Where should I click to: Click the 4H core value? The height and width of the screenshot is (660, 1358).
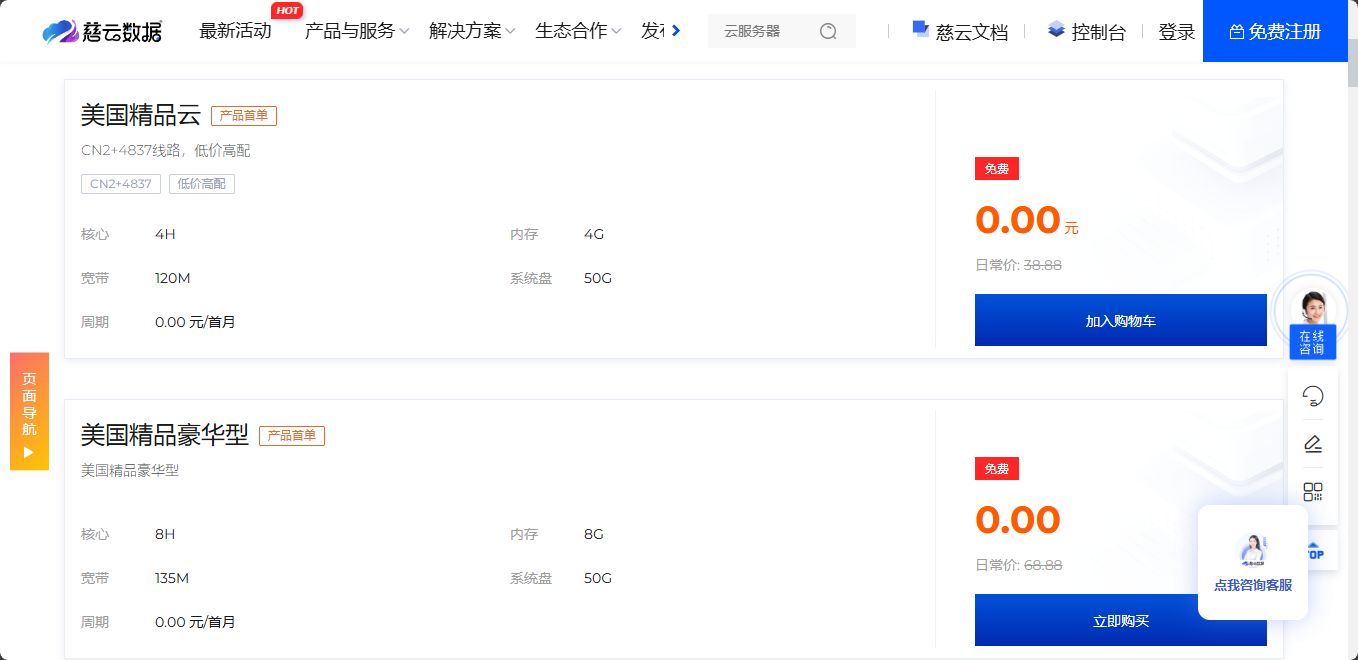tap(165, 234)
